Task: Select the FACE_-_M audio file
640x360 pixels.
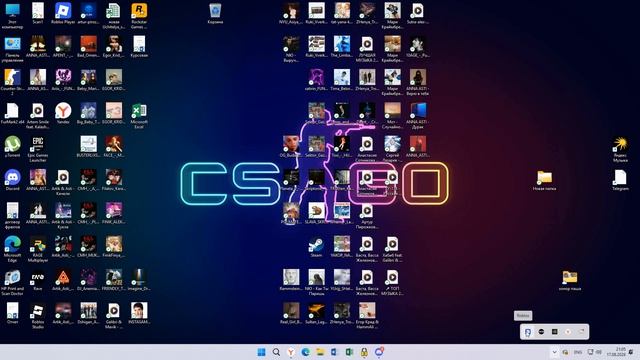Action: pyautogui.click(x=113, y=147)
